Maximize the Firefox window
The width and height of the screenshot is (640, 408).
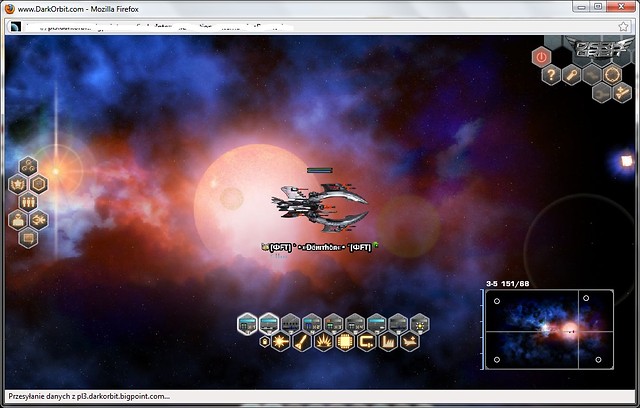(598, 7)
